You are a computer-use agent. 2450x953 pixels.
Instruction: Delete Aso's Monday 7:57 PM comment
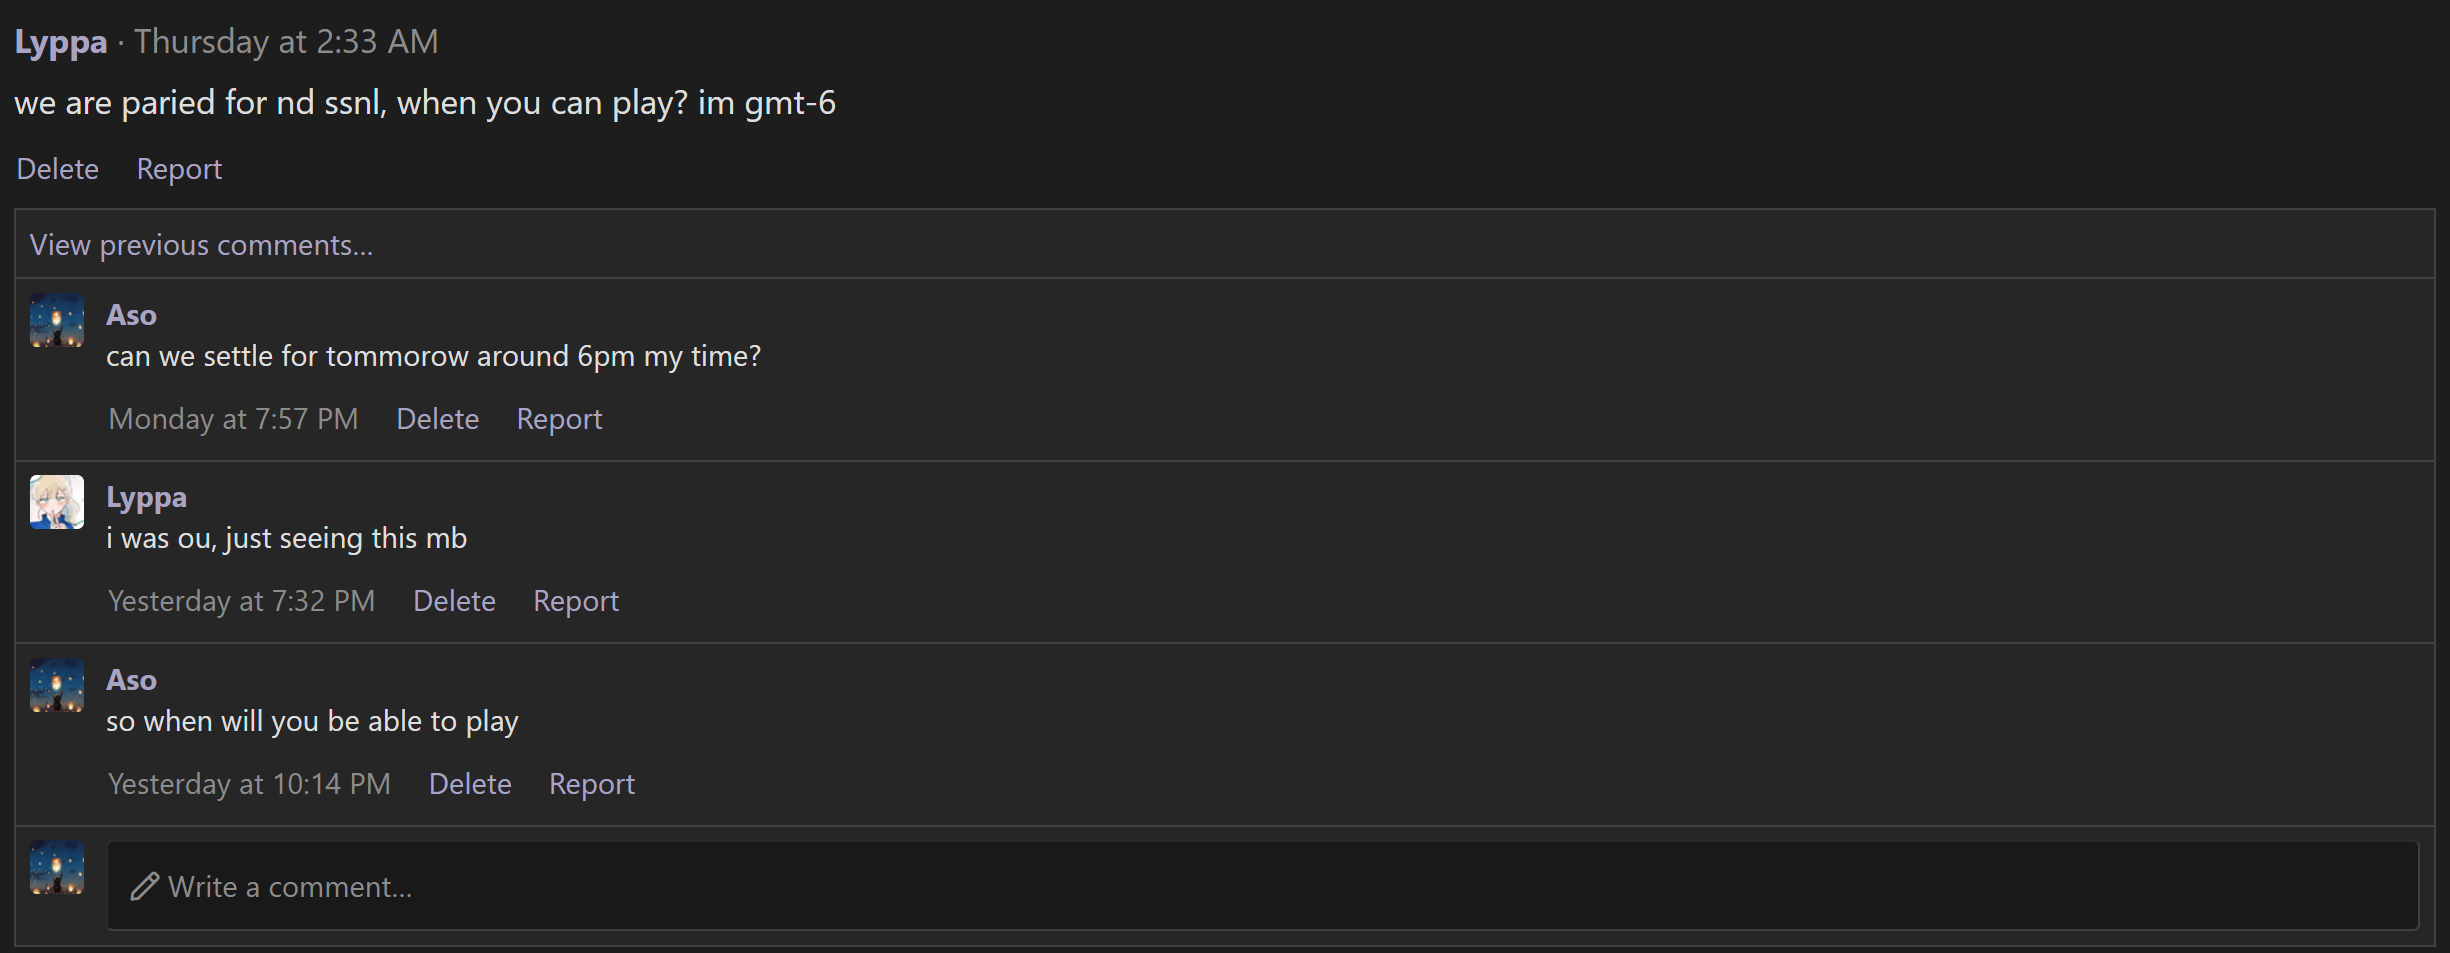click(437, 419)
